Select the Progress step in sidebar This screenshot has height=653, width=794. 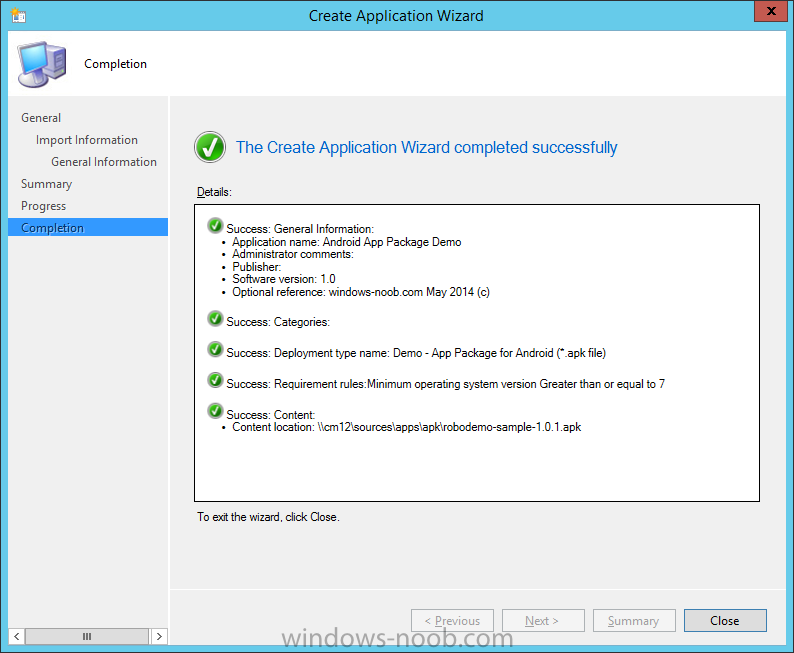(44, 206)
